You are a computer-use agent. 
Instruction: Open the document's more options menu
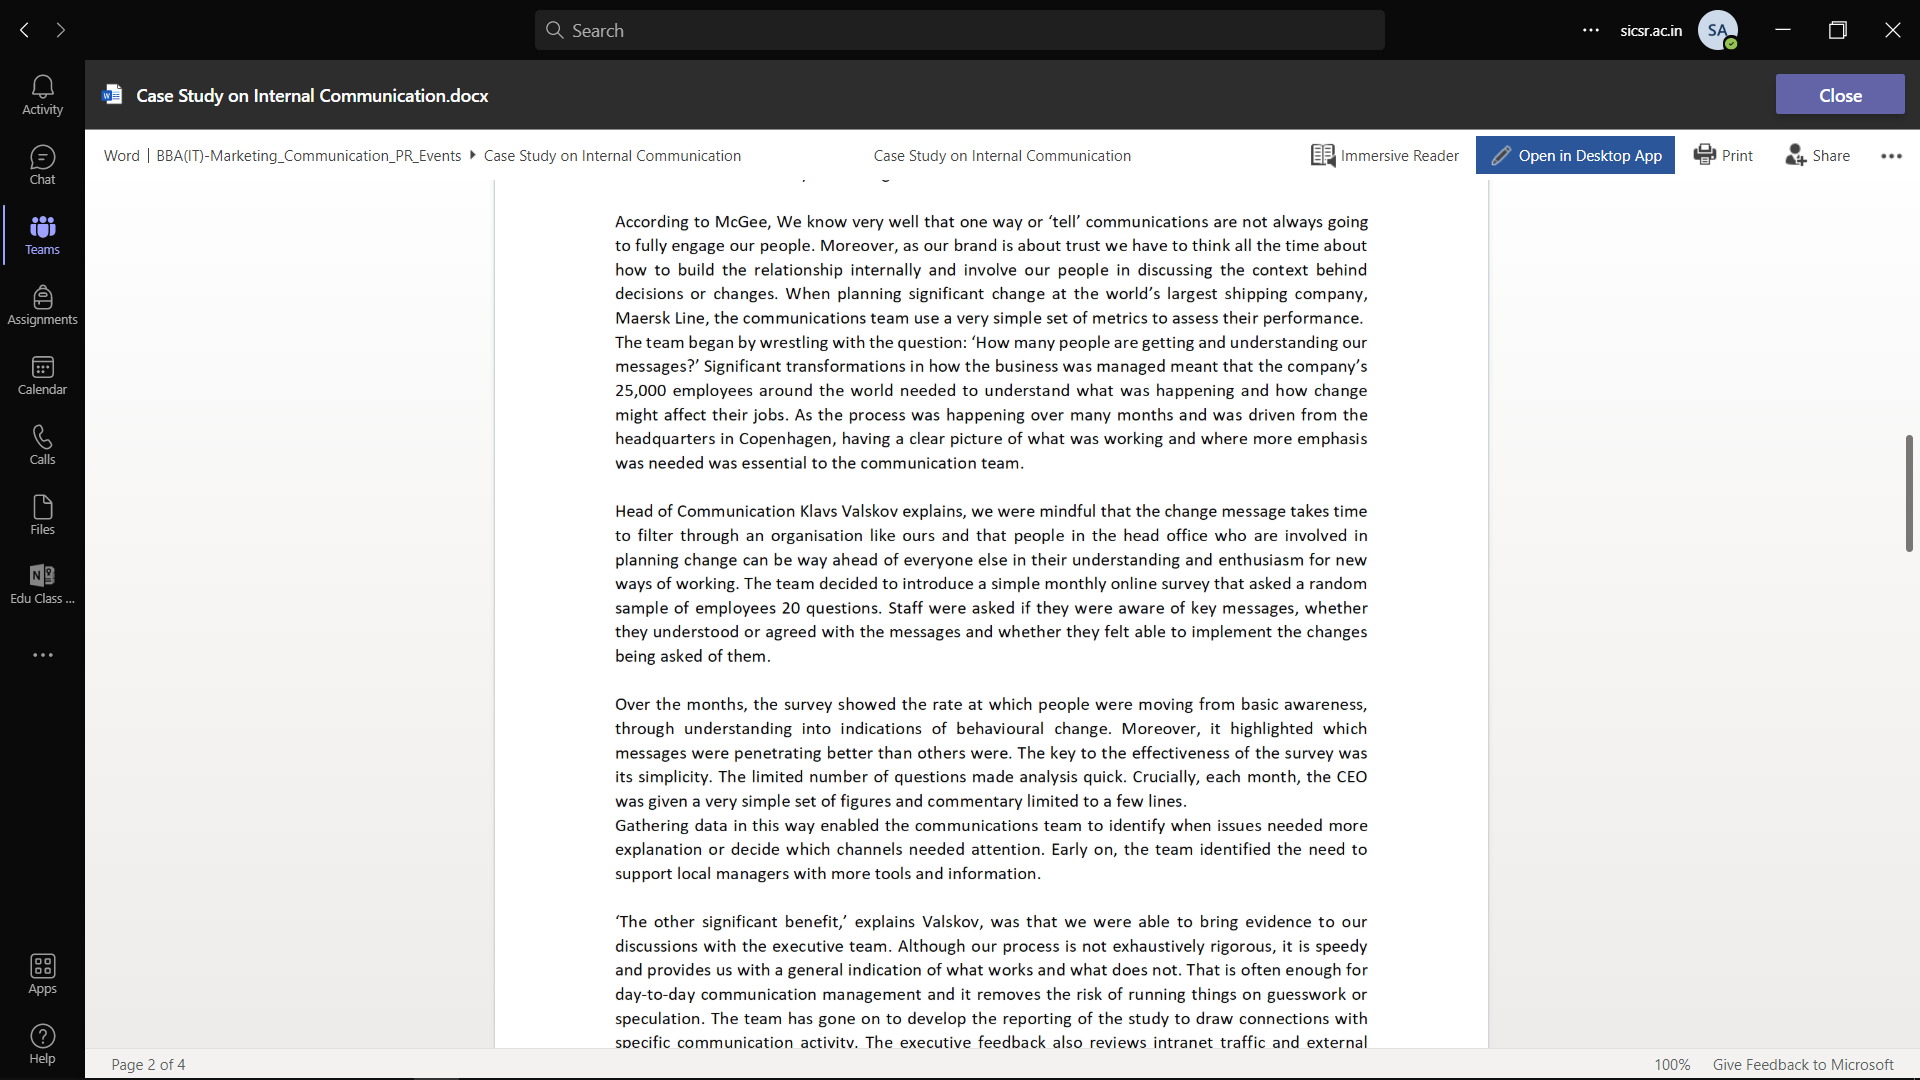[x=1891, y=156]
